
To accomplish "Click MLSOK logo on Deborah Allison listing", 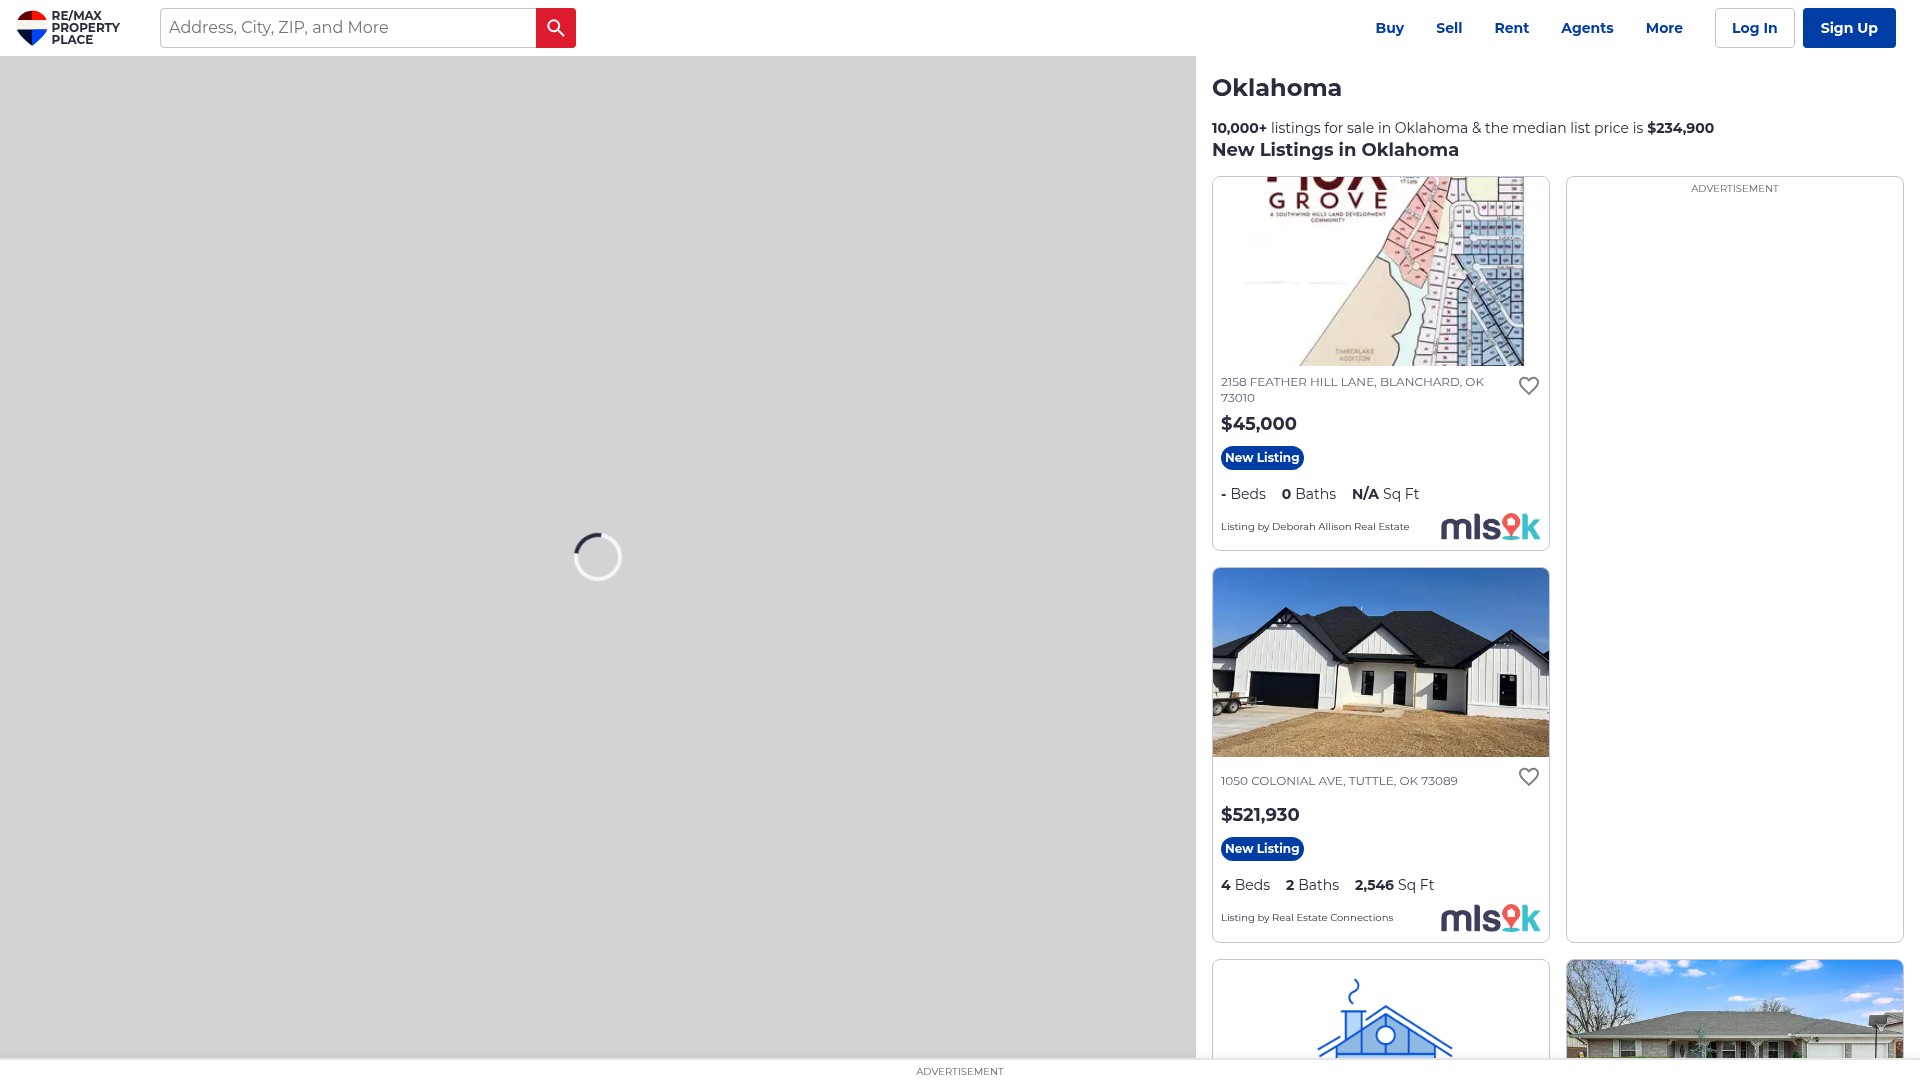I will [1490, 527].
